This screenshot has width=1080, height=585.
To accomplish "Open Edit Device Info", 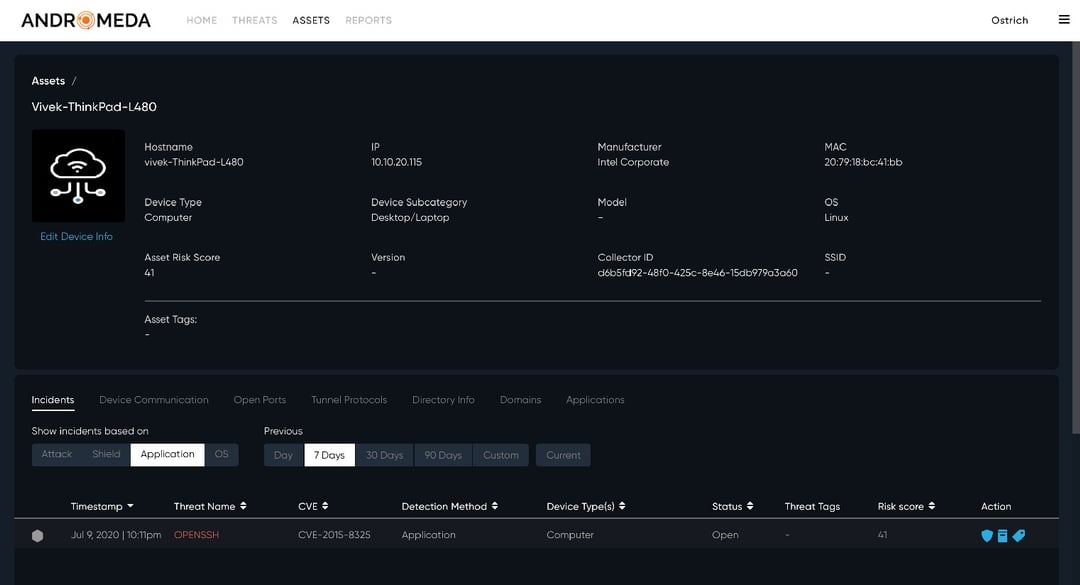I will click(78, 236).
